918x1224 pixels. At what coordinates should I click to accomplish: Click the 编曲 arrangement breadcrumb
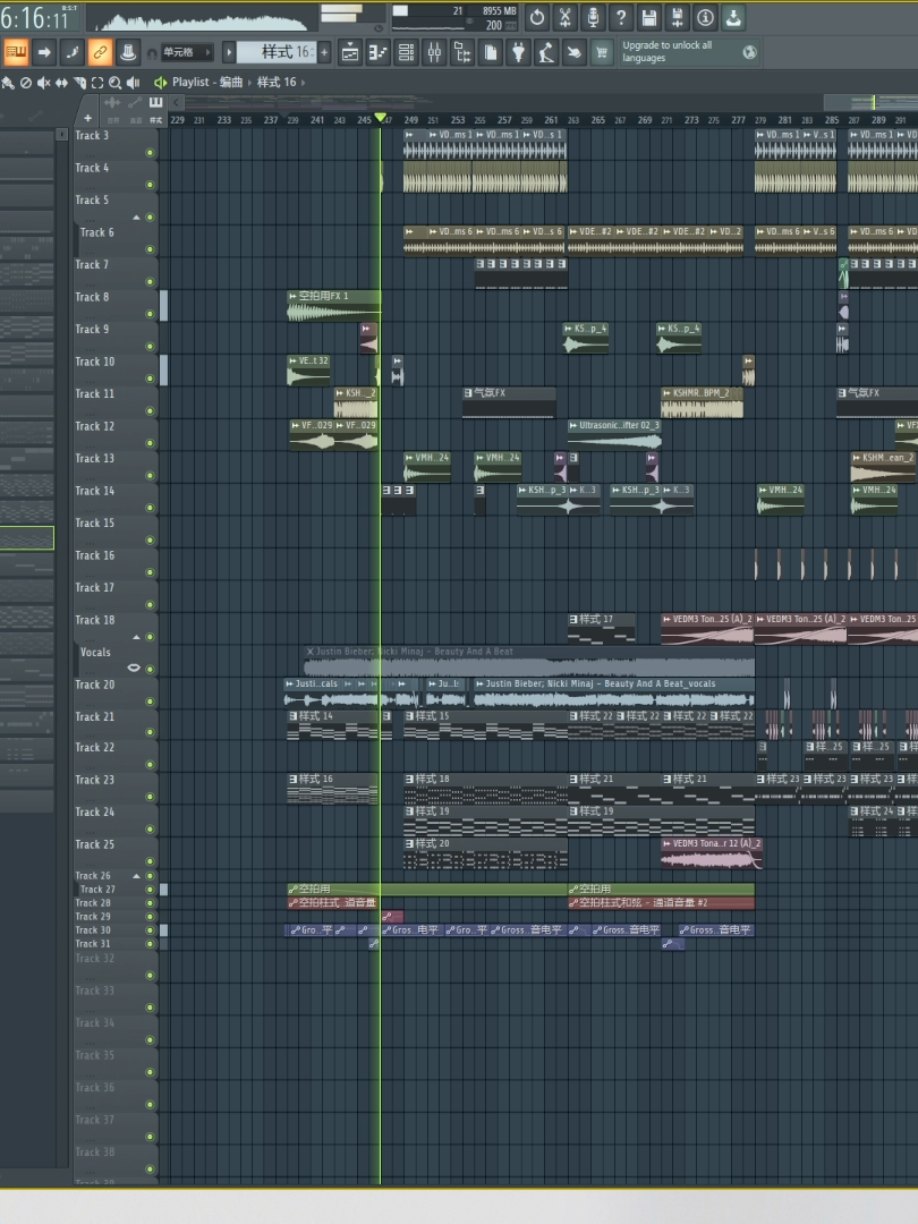[x=231, y=82]
